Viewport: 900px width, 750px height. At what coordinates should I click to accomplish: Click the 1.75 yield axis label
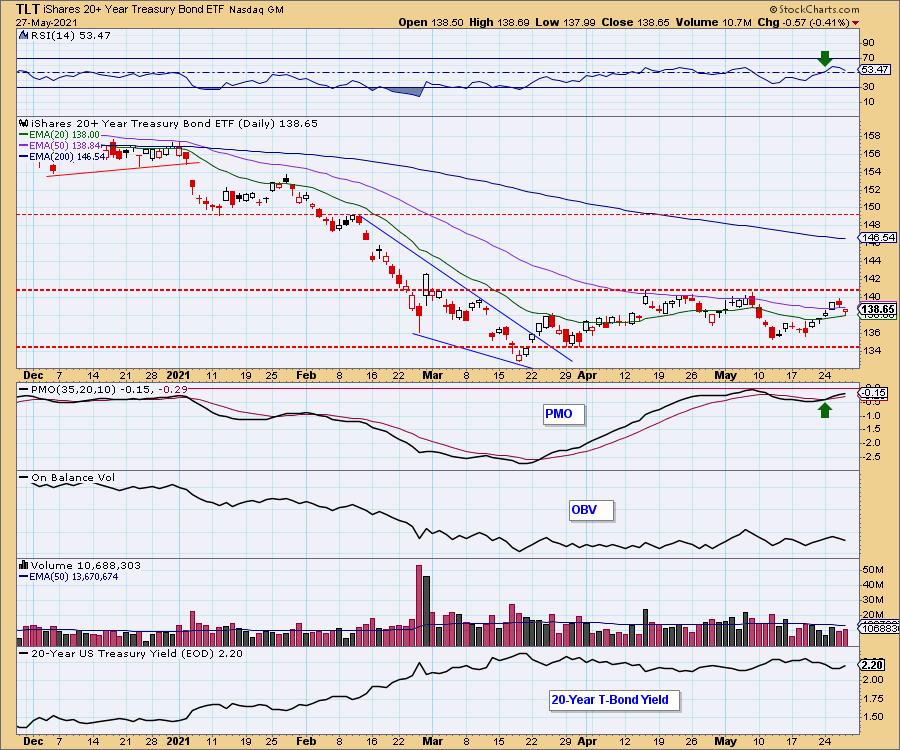872,698
